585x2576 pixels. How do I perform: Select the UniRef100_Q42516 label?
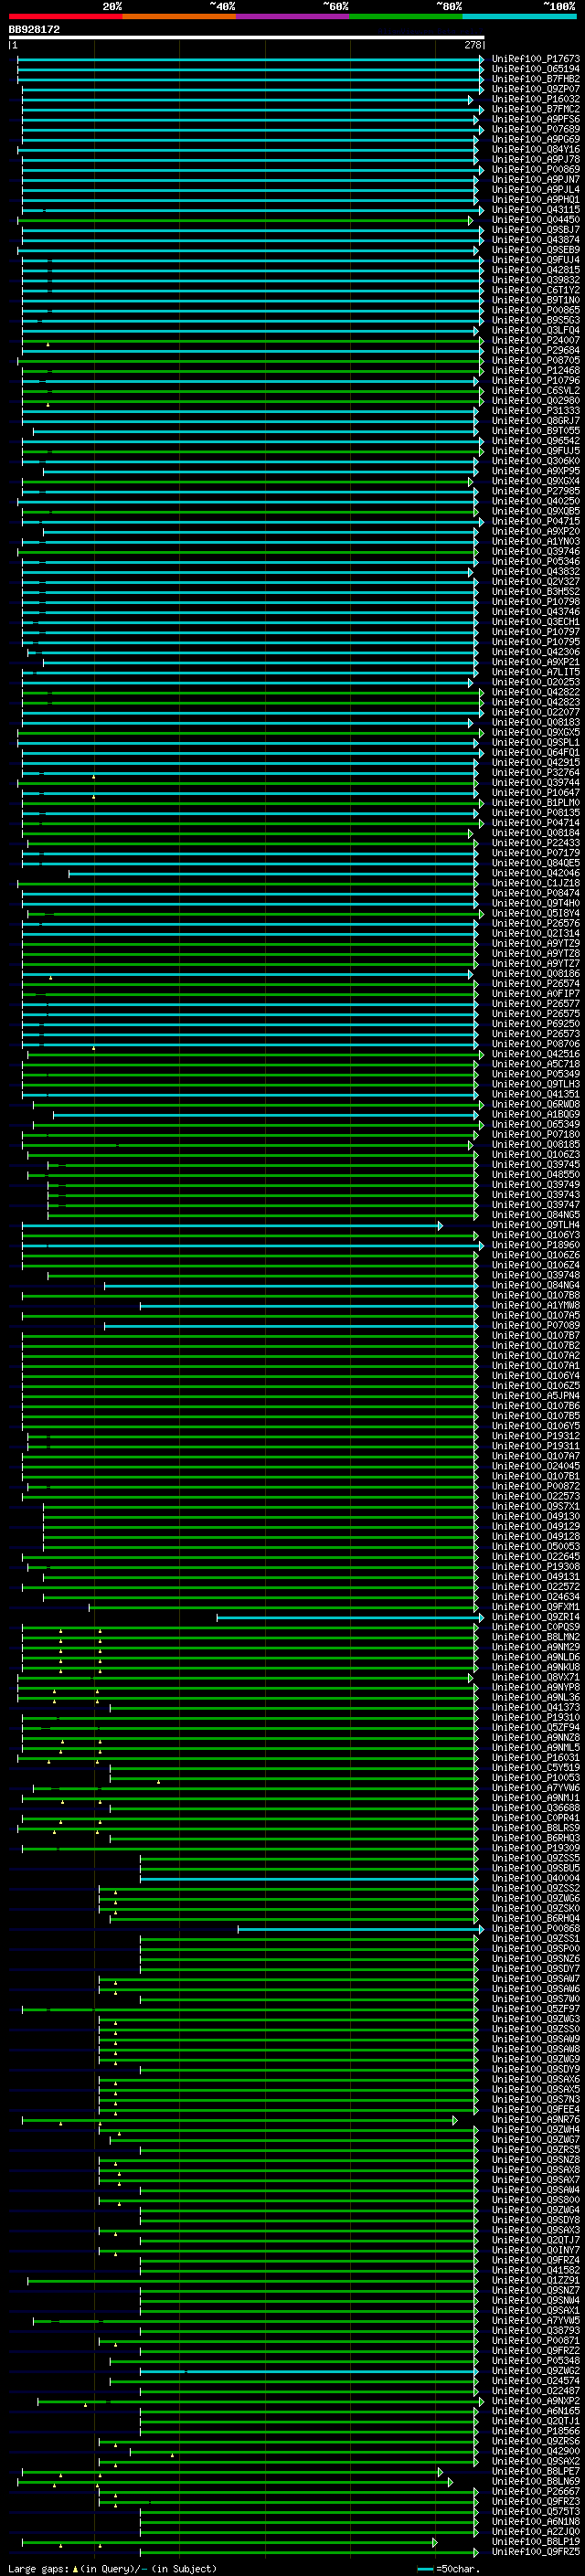536,1054
